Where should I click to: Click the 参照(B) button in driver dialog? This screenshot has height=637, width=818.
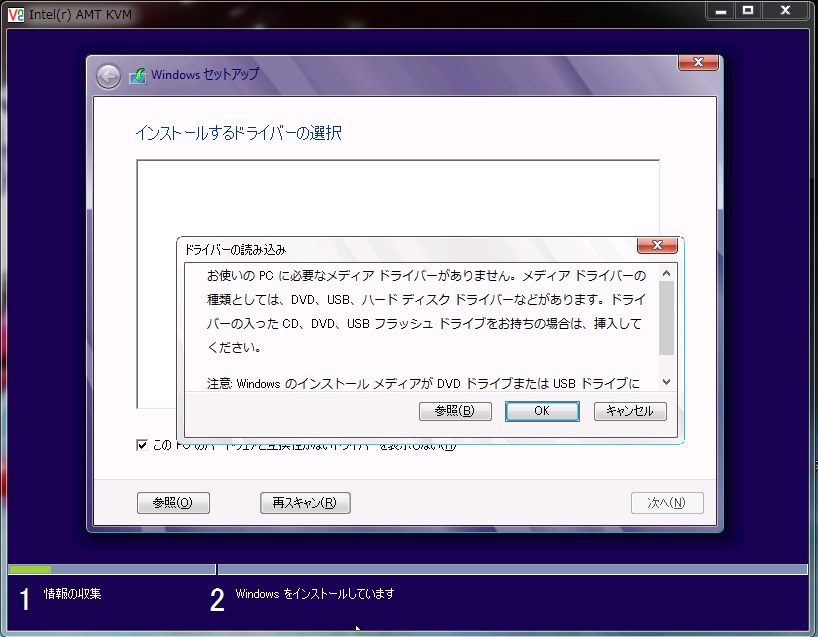[x=455, y=411]
